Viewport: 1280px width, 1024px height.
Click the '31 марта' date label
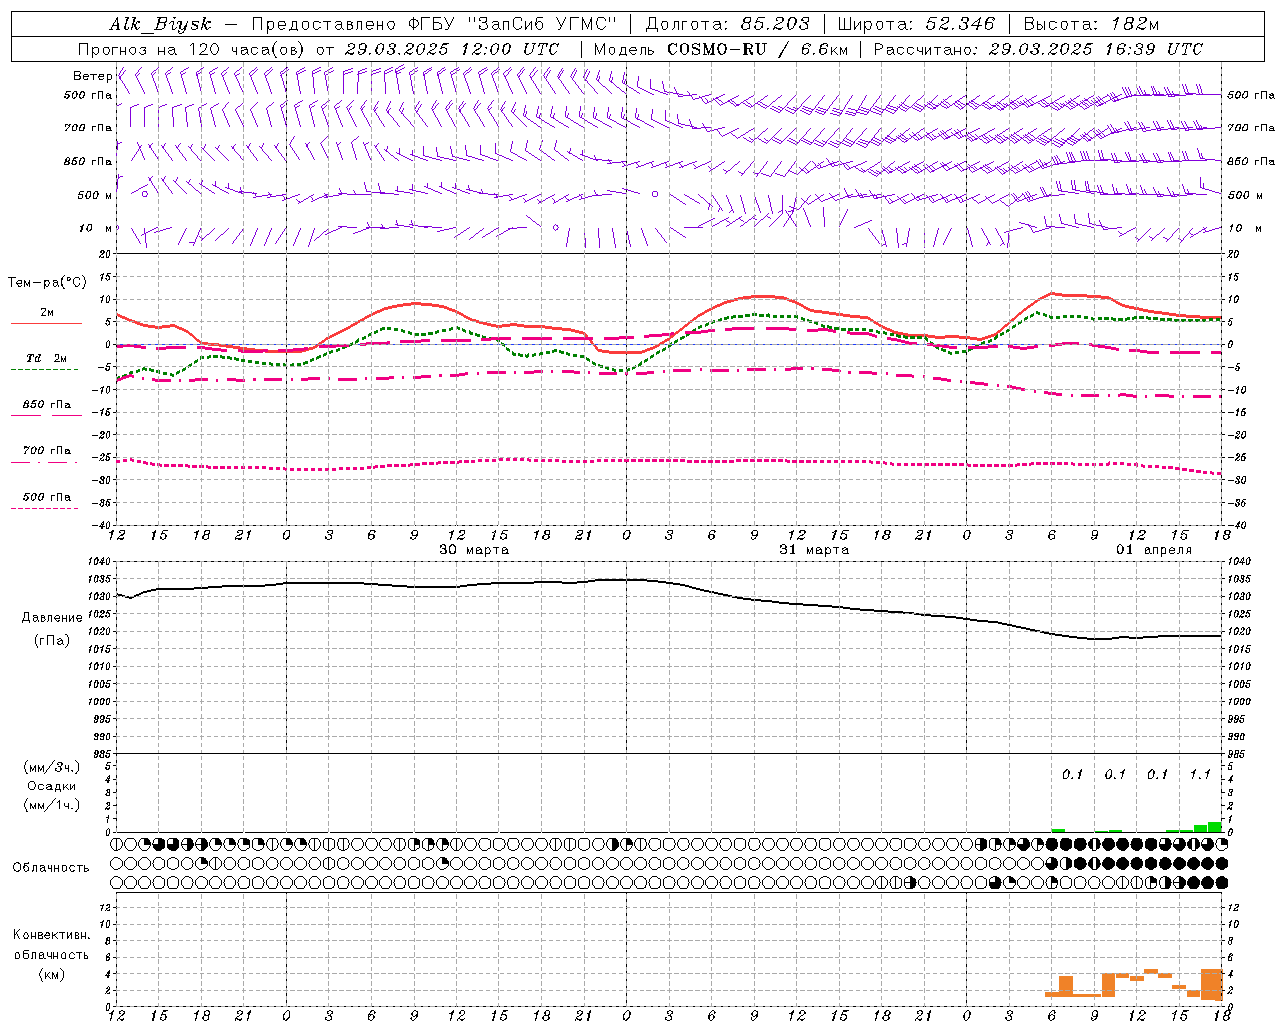[814, 550]
